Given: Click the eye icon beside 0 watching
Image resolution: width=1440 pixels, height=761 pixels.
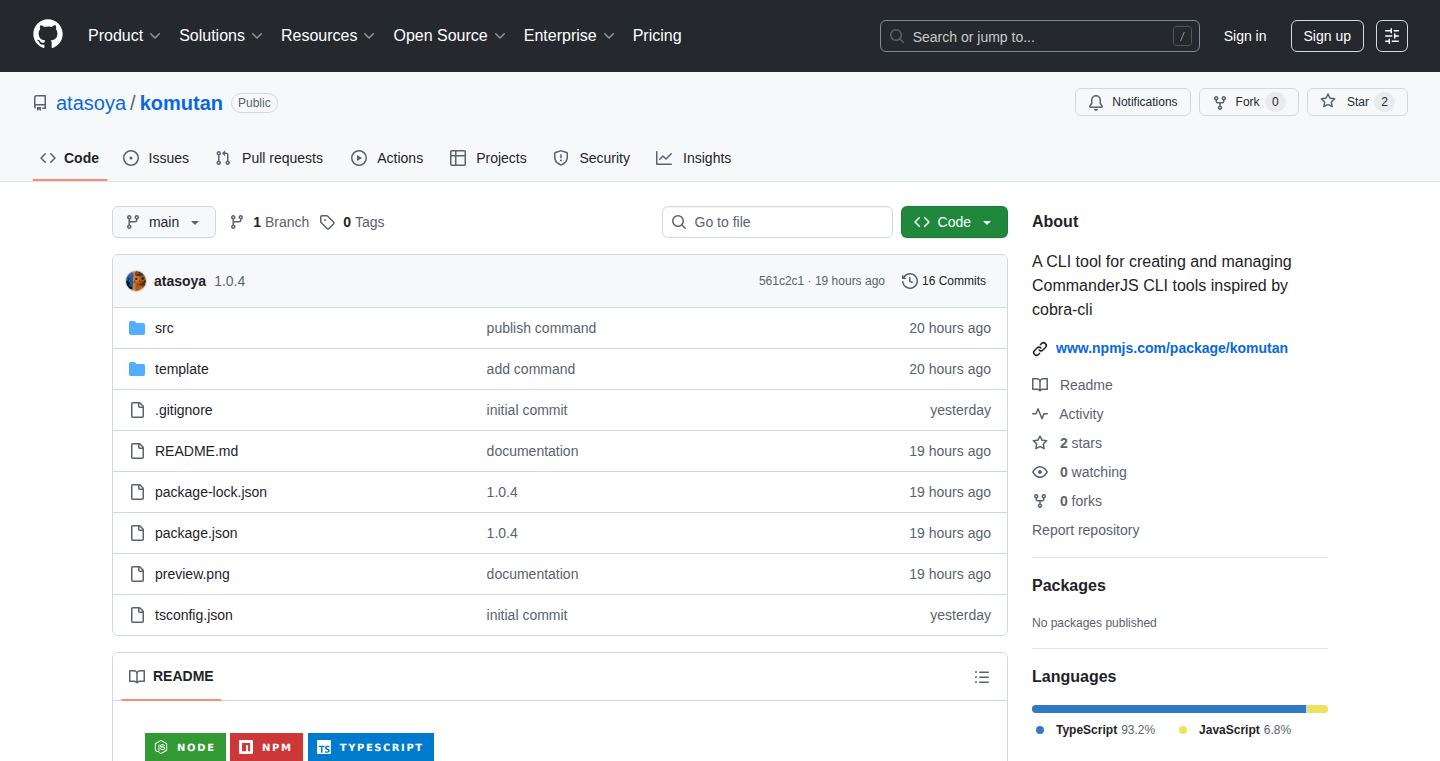Looking at the screenshot, I should 1040,472.
